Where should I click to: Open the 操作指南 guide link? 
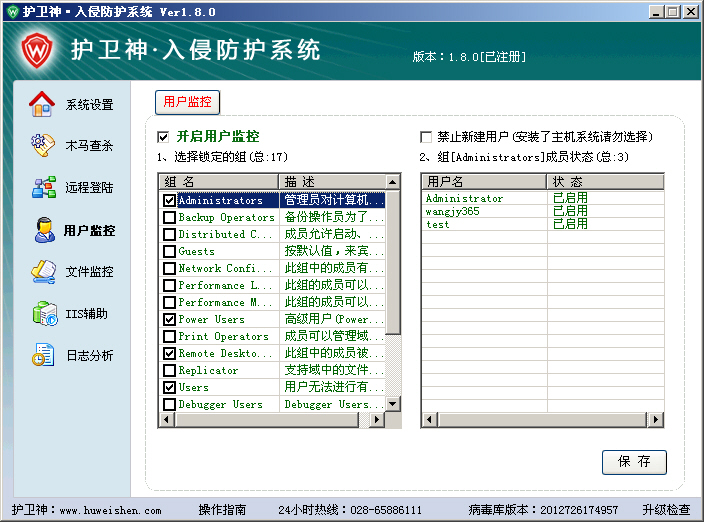click(222, 509)
